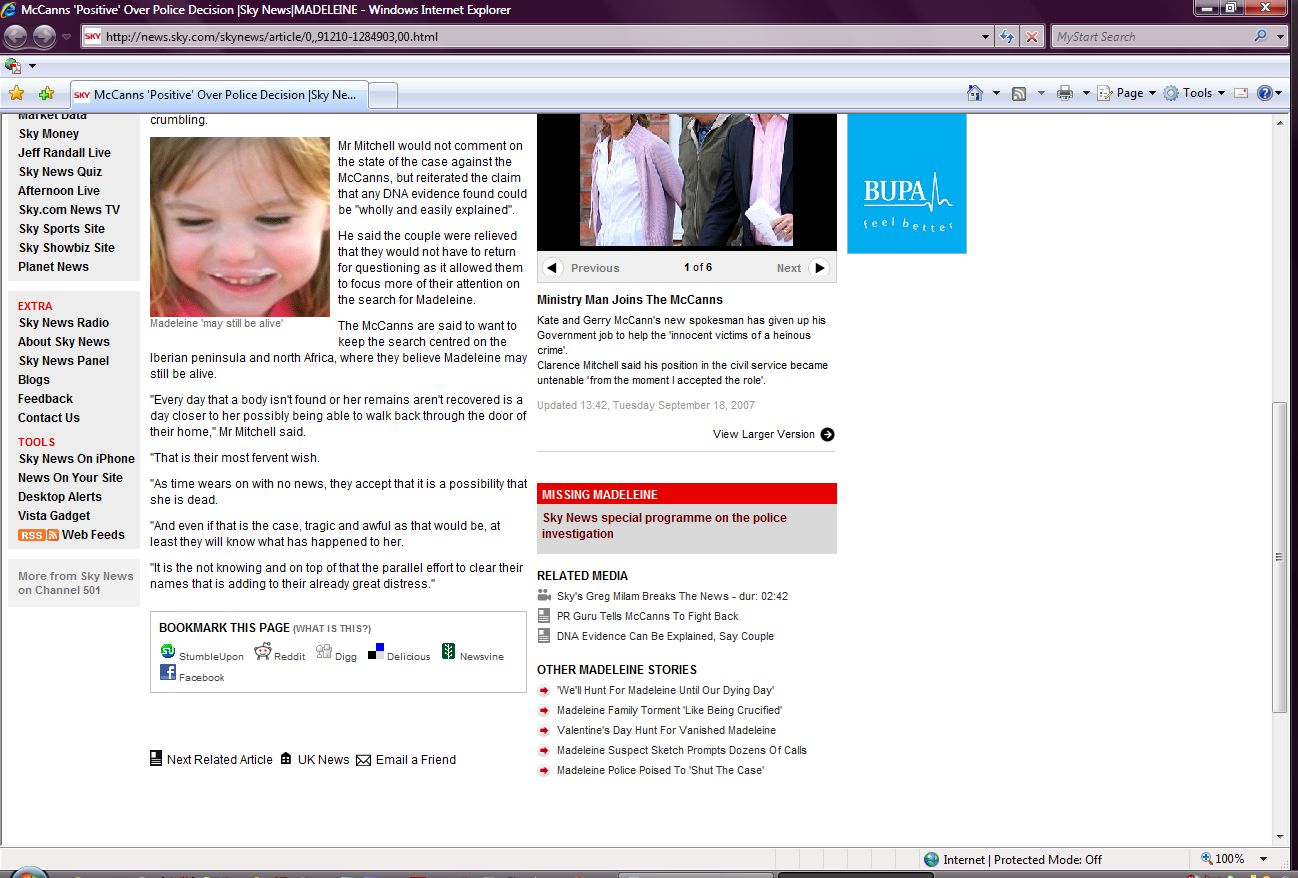Image resolution: width=1298 pixels, height=878 pixels.
Task: Open the Sky News Radio link
Action: pos(63,323)
